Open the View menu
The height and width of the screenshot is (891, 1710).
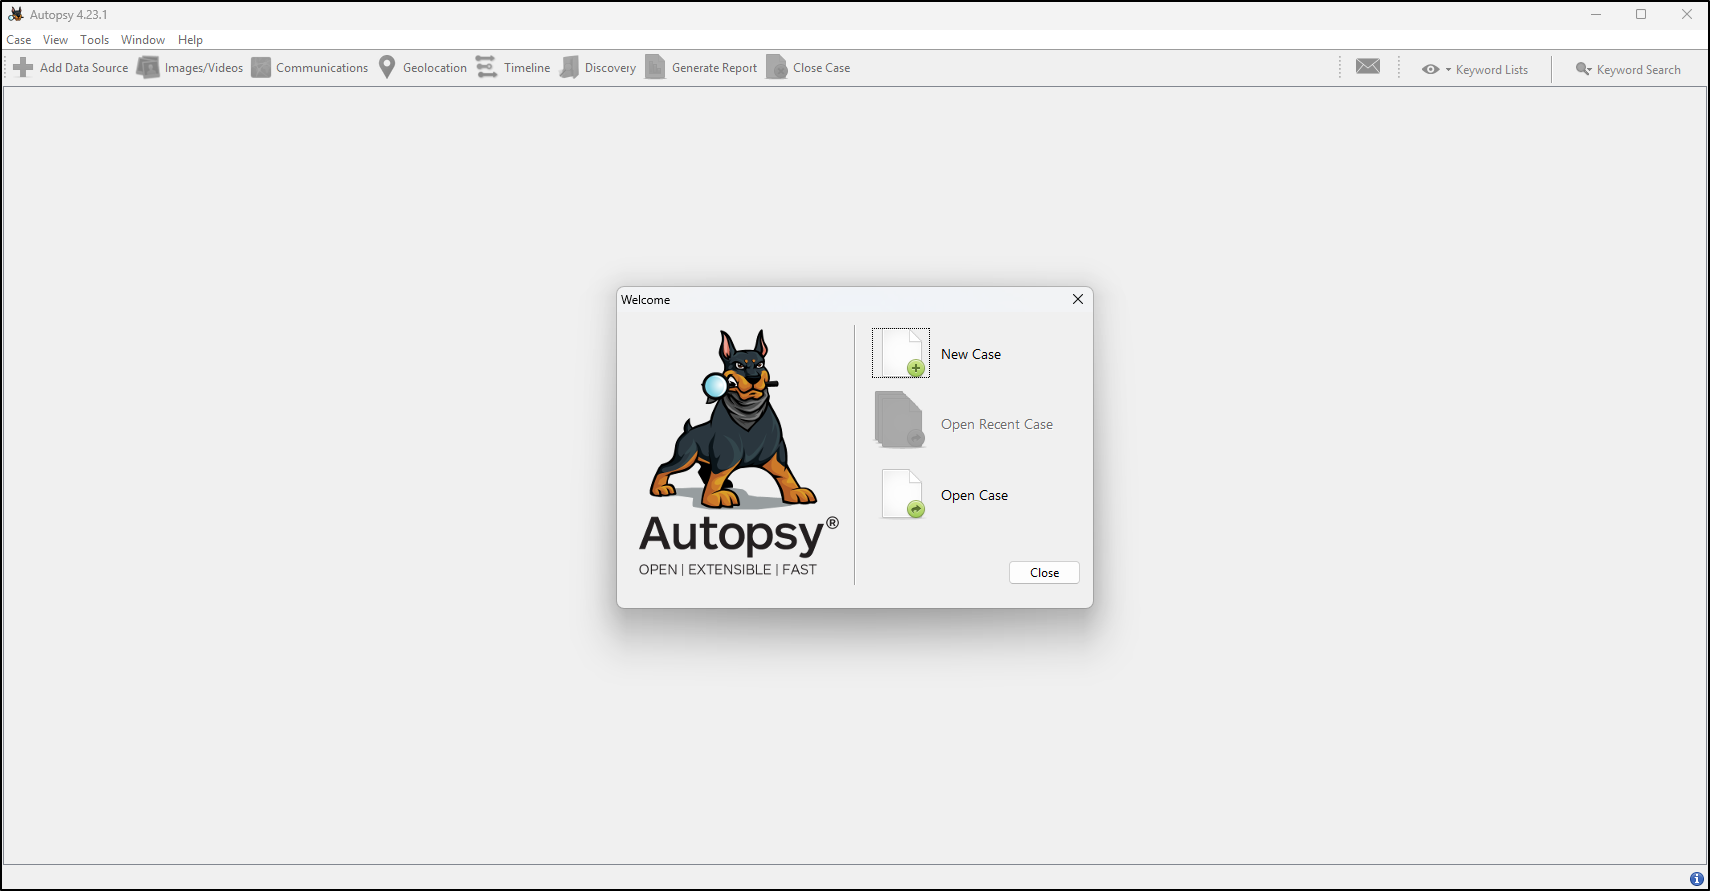click(x=55, y=40)
